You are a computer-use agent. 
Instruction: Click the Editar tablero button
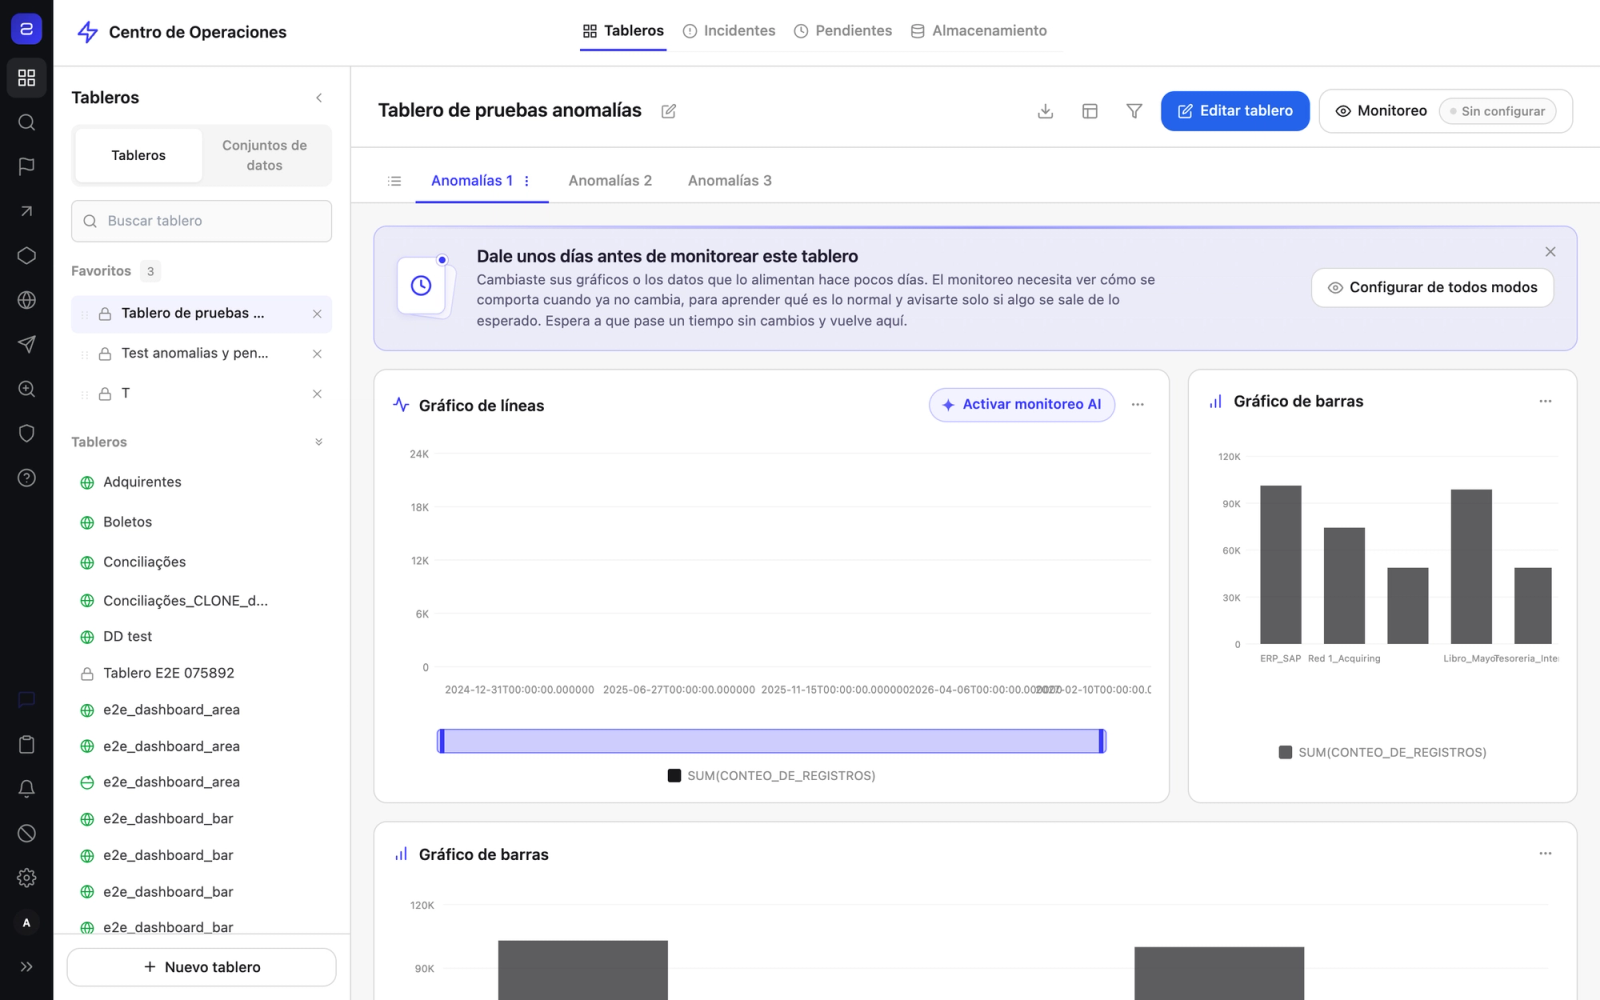pyautogui.click(x=1235, y=111)
